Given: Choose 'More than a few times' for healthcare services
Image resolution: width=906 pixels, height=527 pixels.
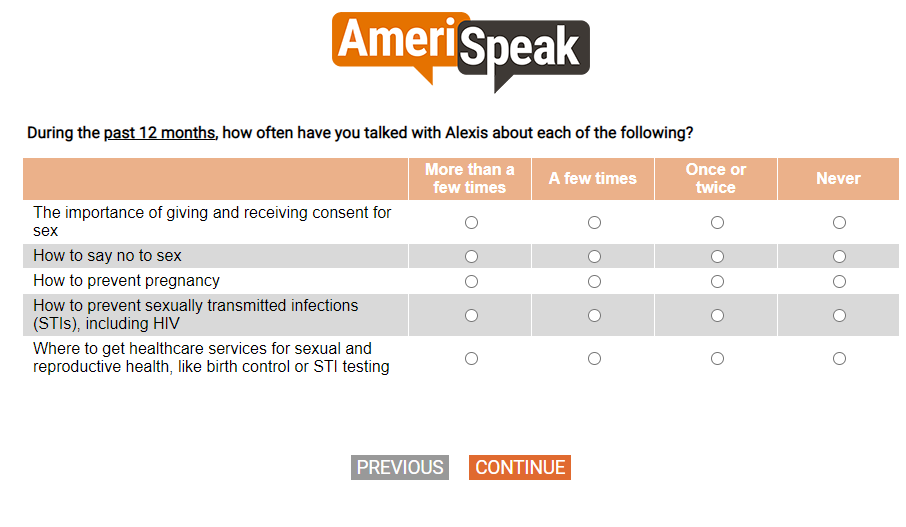Looking at the screenshot, I should coord(471,359).
